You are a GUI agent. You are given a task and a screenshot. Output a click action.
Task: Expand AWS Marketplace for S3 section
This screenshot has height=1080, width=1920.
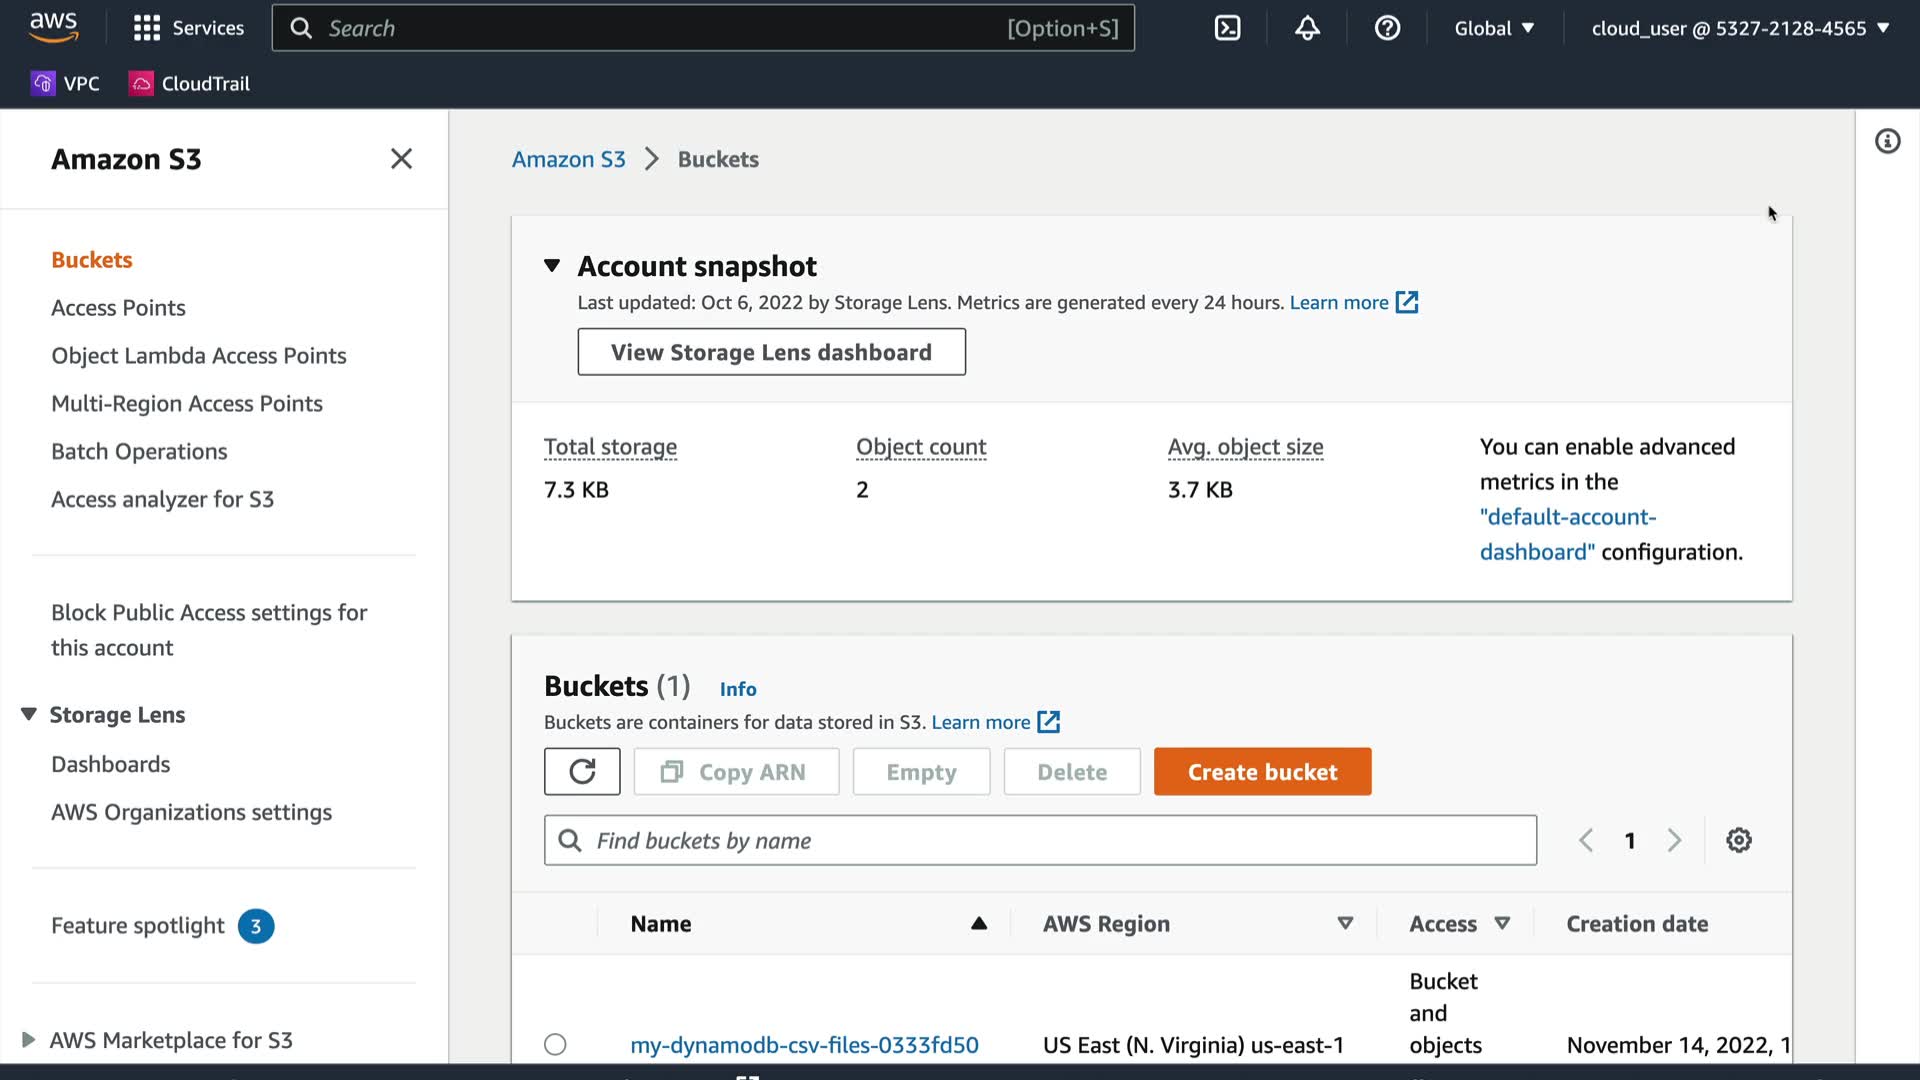click(28, 1040)
